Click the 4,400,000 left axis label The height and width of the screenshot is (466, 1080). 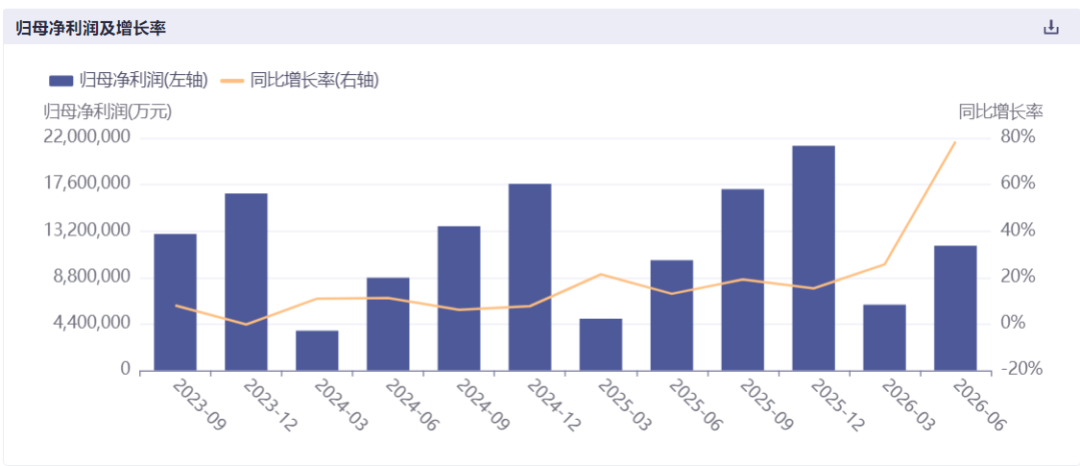[x=92, y=323]
